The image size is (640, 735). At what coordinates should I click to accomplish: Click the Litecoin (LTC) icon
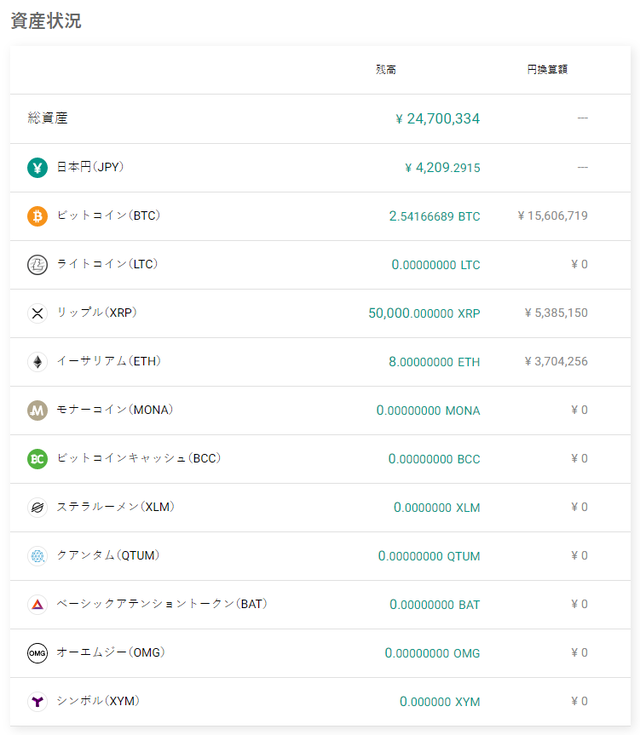pyautogui.click(x=38, y=265)
